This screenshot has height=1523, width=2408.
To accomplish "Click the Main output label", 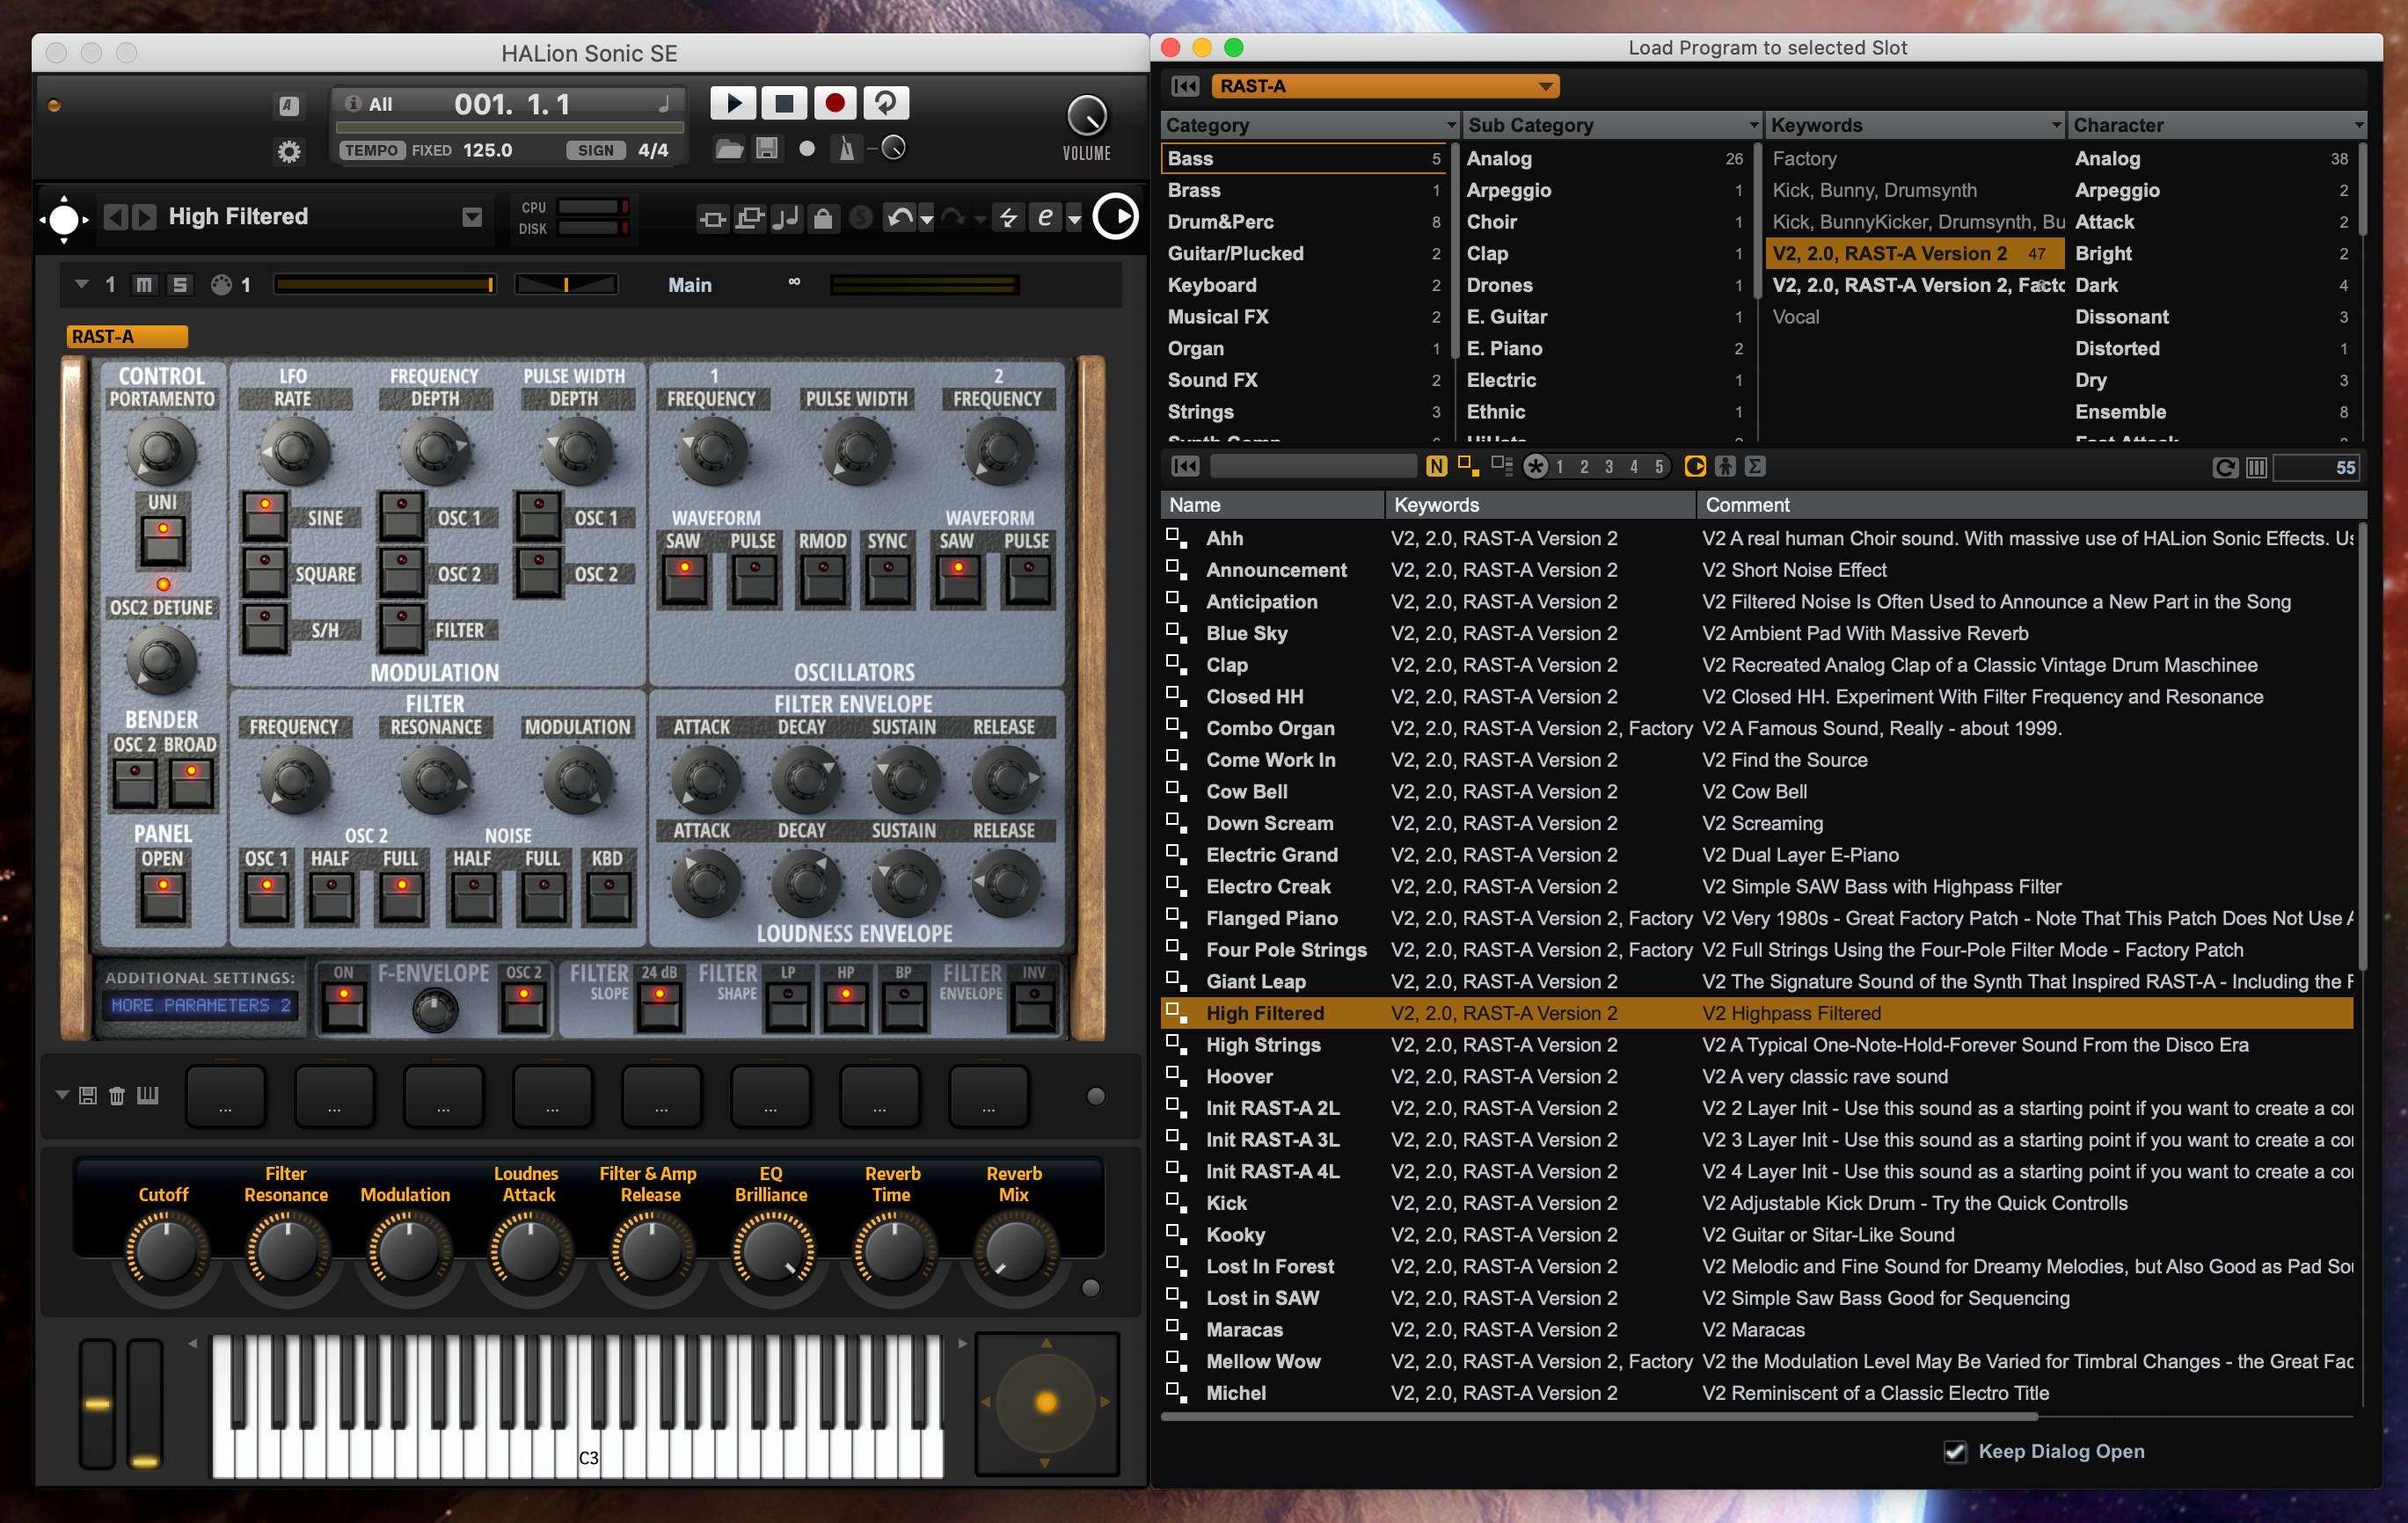I will pyautogui.click(x=690, y=285).
